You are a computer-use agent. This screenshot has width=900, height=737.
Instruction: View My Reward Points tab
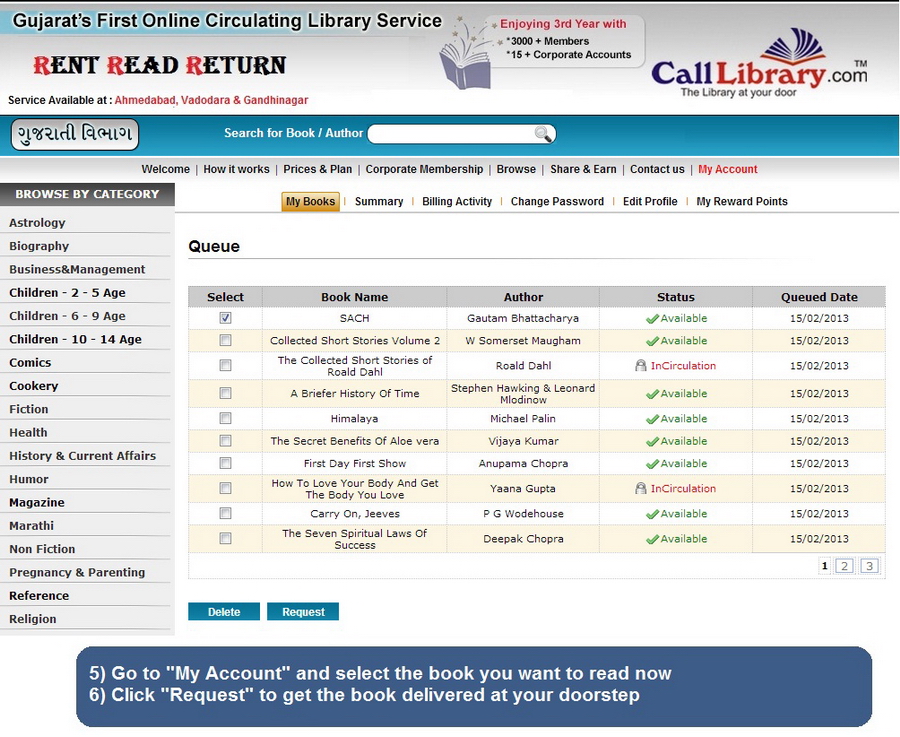(742, 201)
